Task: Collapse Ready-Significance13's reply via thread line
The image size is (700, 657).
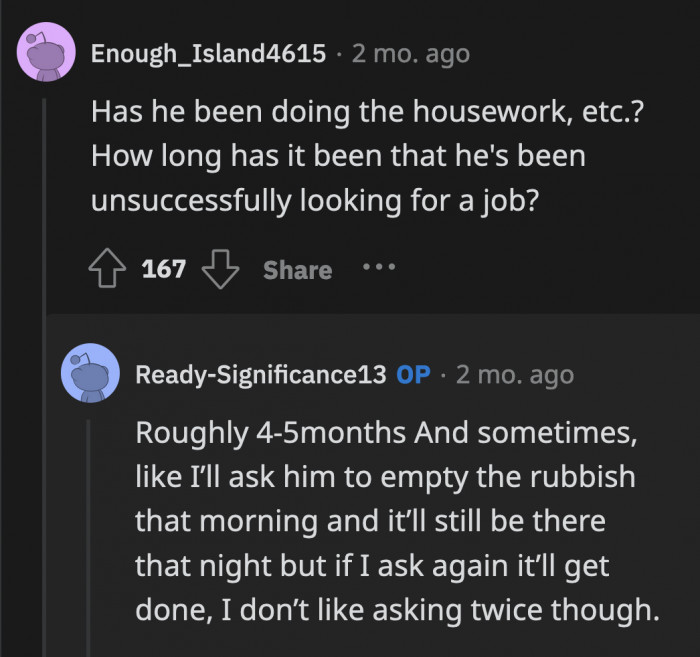Action: pos(90,530)
